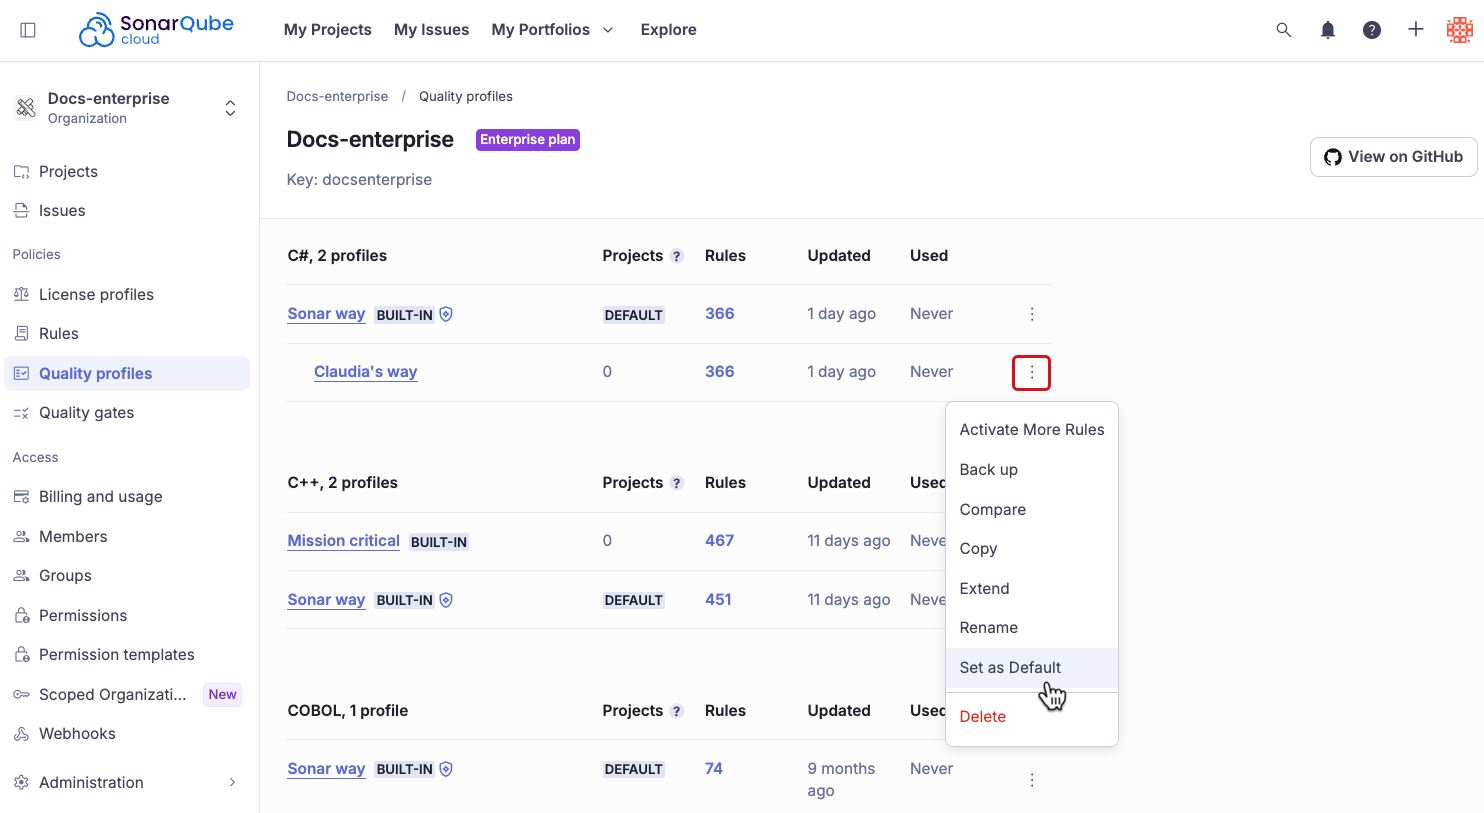
Task: Open License profiles in the sidebar
Action: pos(126,295)
